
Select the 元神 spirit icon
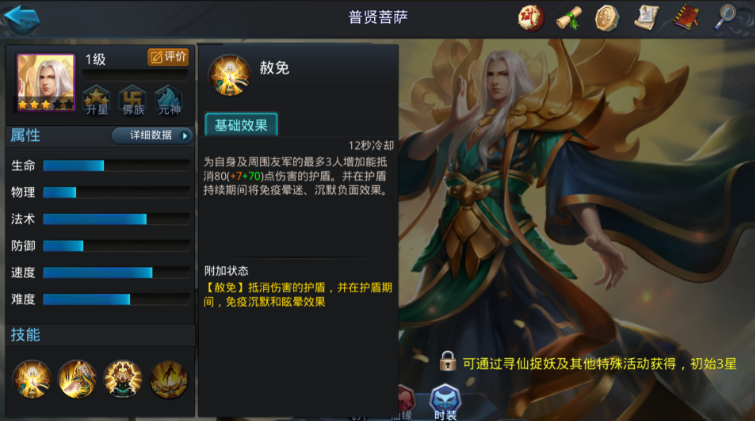pos(169,101)
